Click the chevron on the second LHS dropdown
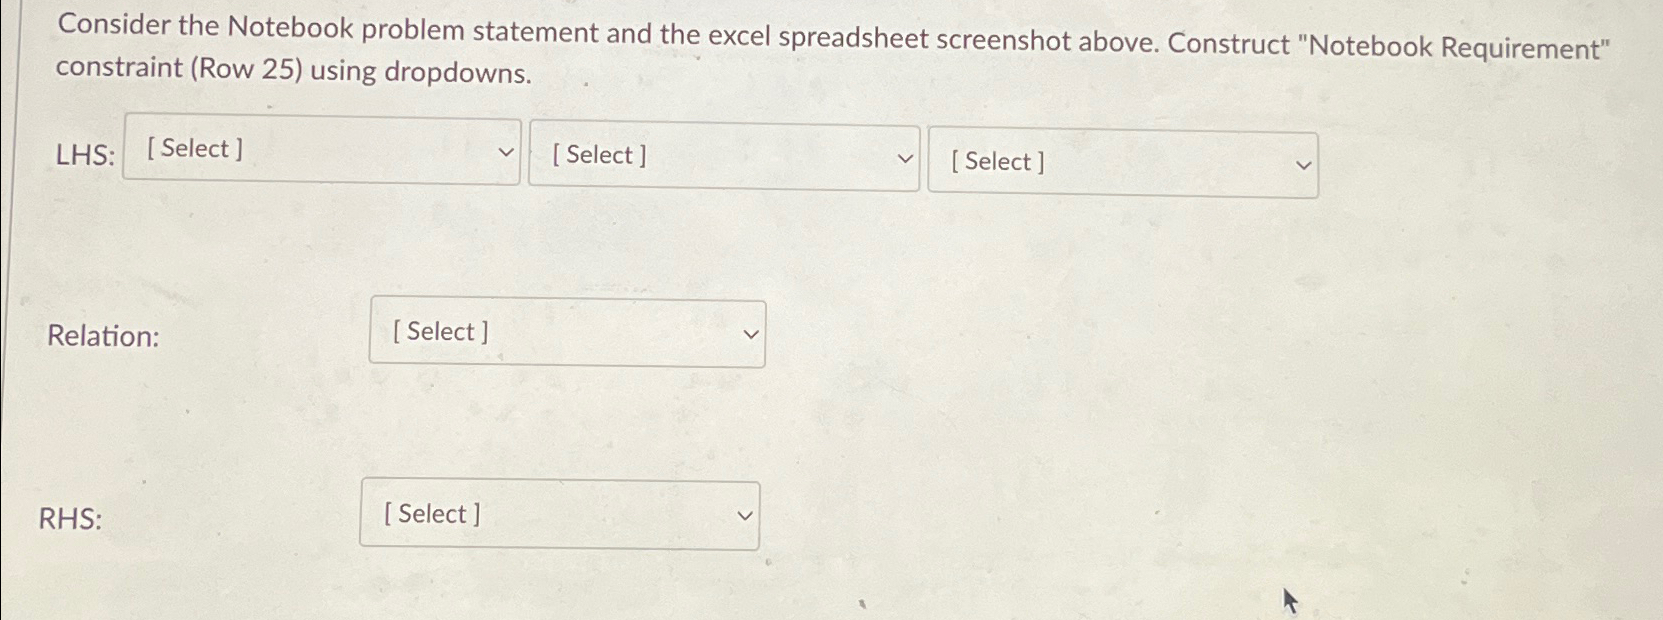 [x=905, y=157]
